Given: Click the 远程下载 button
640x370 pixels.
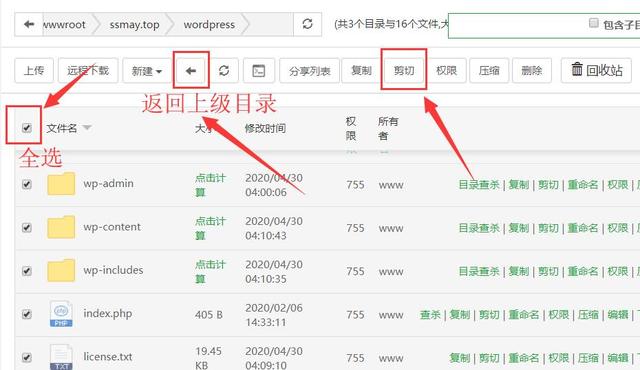Looking at the screenshot, I should (x=88, y=71).
